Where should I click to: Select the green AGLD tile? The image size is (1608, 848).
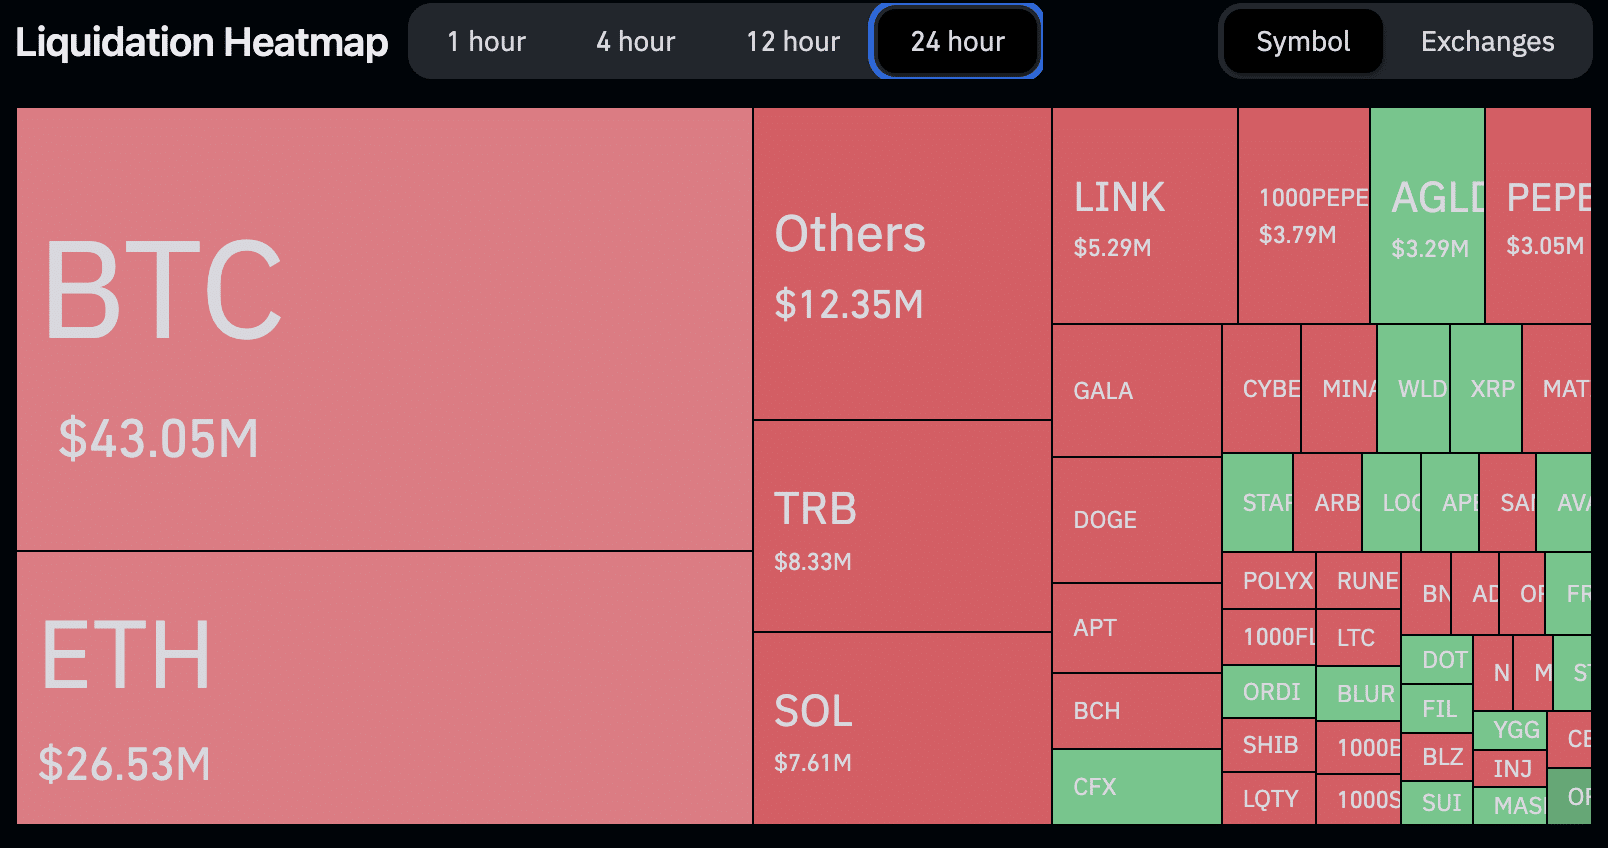1427,216
